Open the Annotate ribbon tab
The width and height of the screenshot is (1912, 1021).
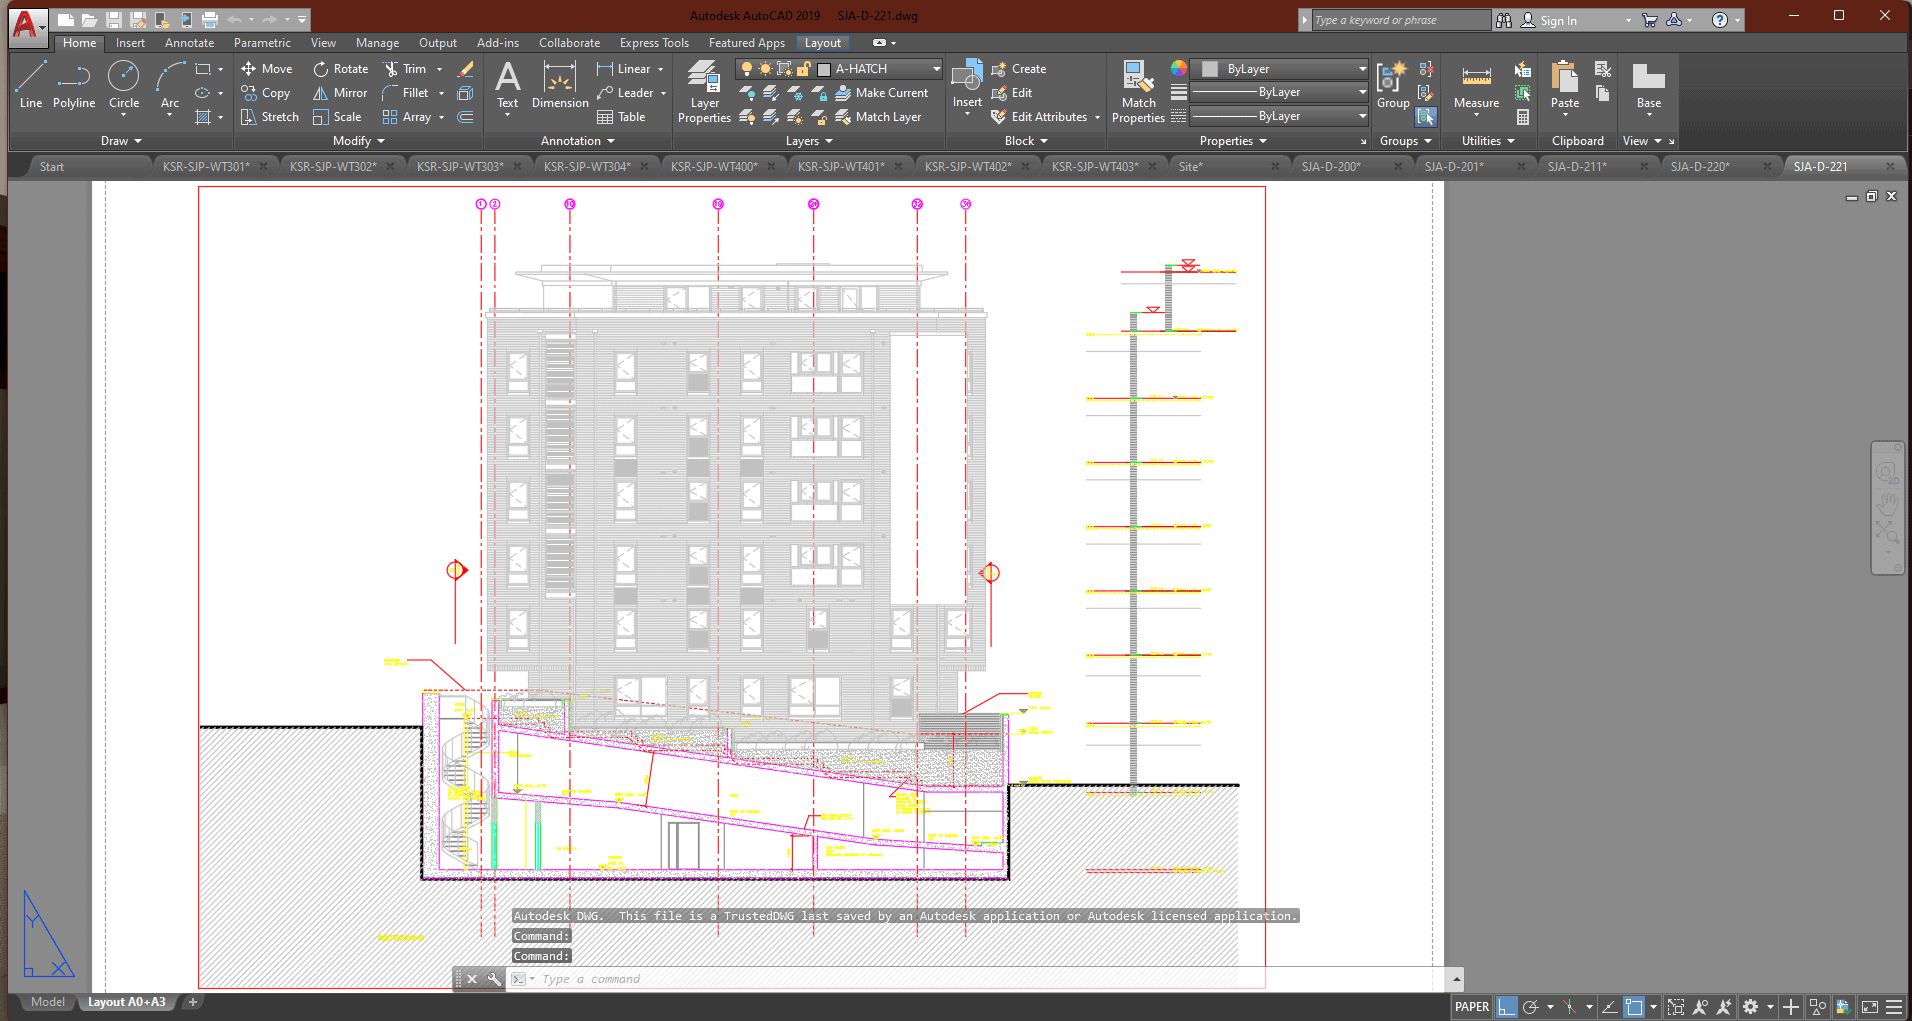[189, 43]
